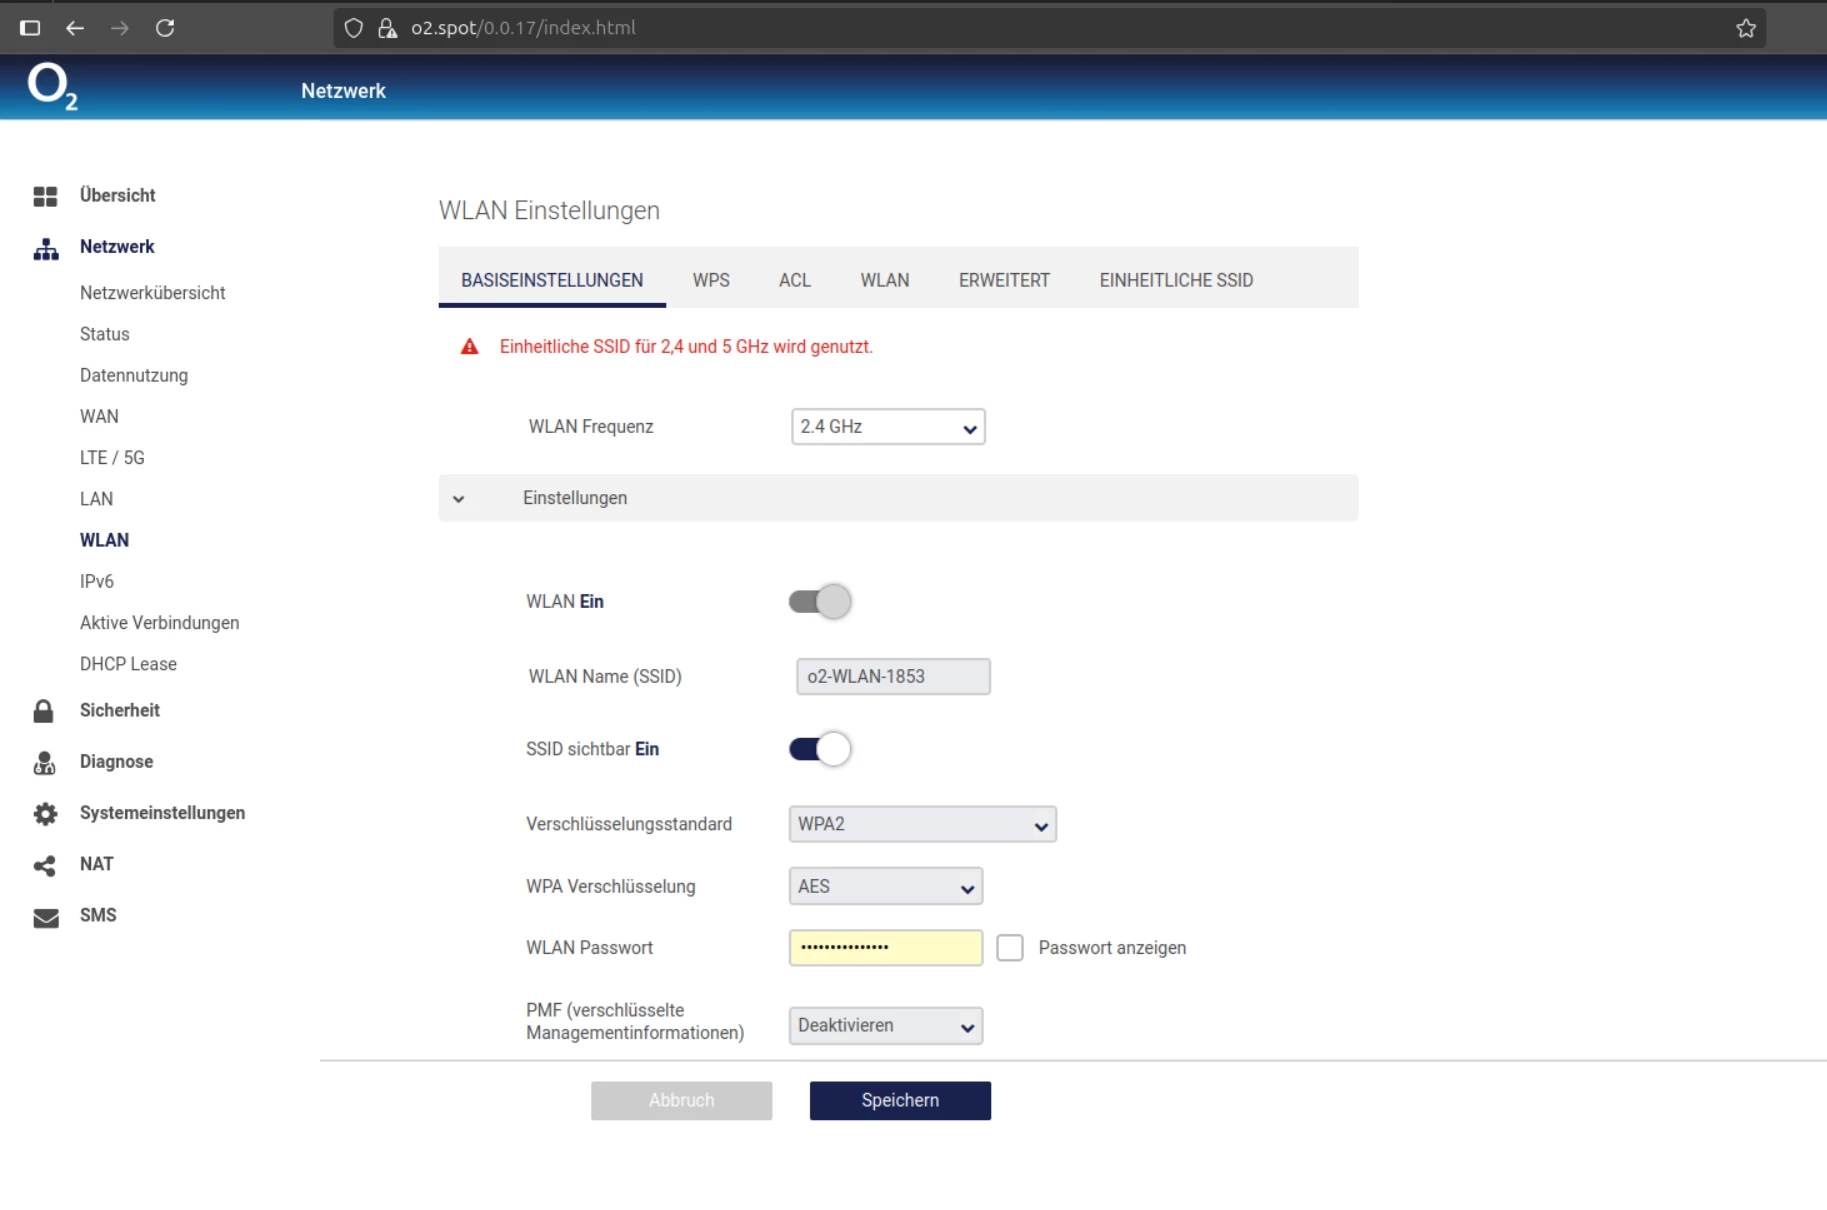Screen dimensions: 1827x1210
Task: Toggle the SSID sichtbar switch
Action: pos(820,749)
